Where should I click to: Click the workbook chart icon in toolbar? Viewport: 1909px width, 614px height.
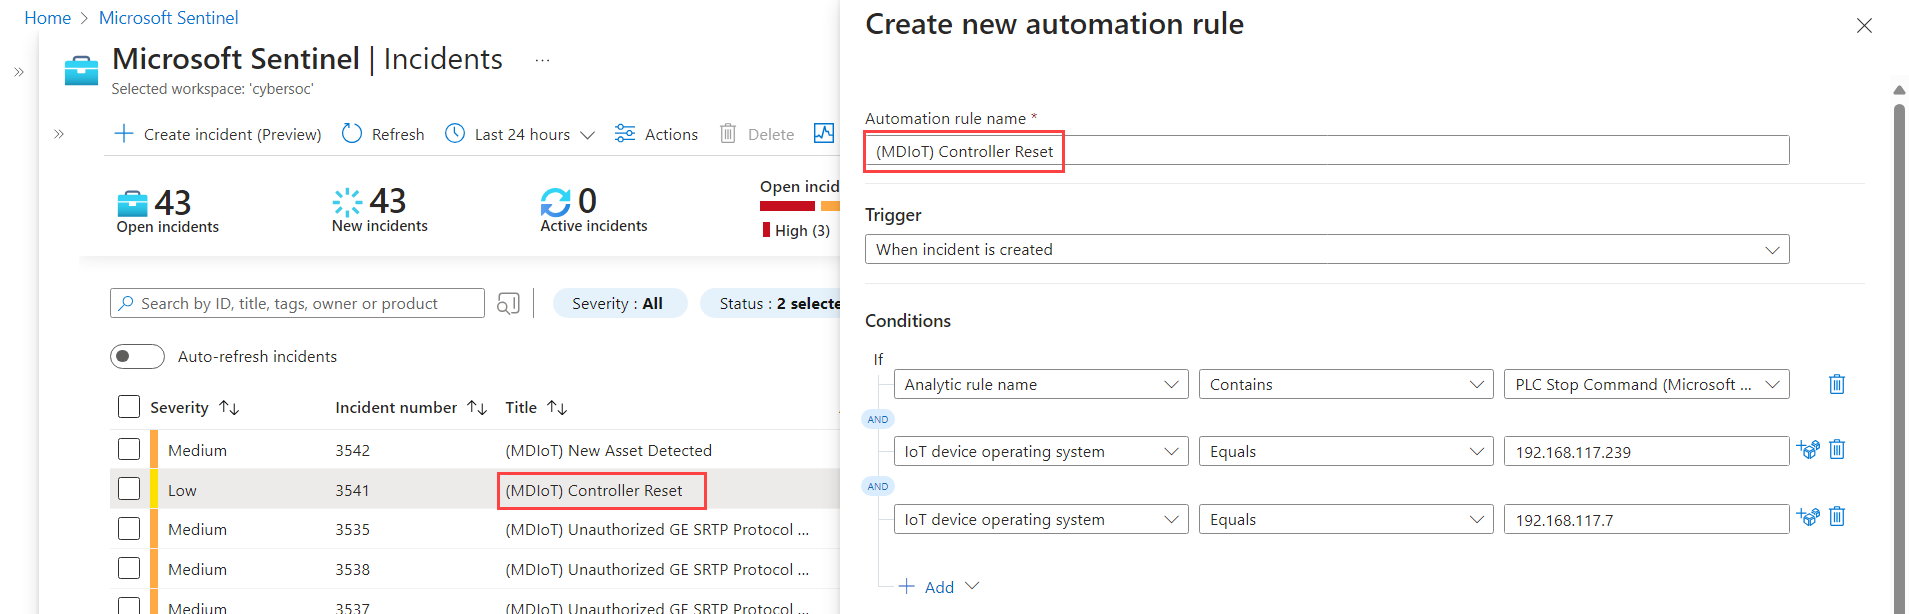(x=824, y=133)
